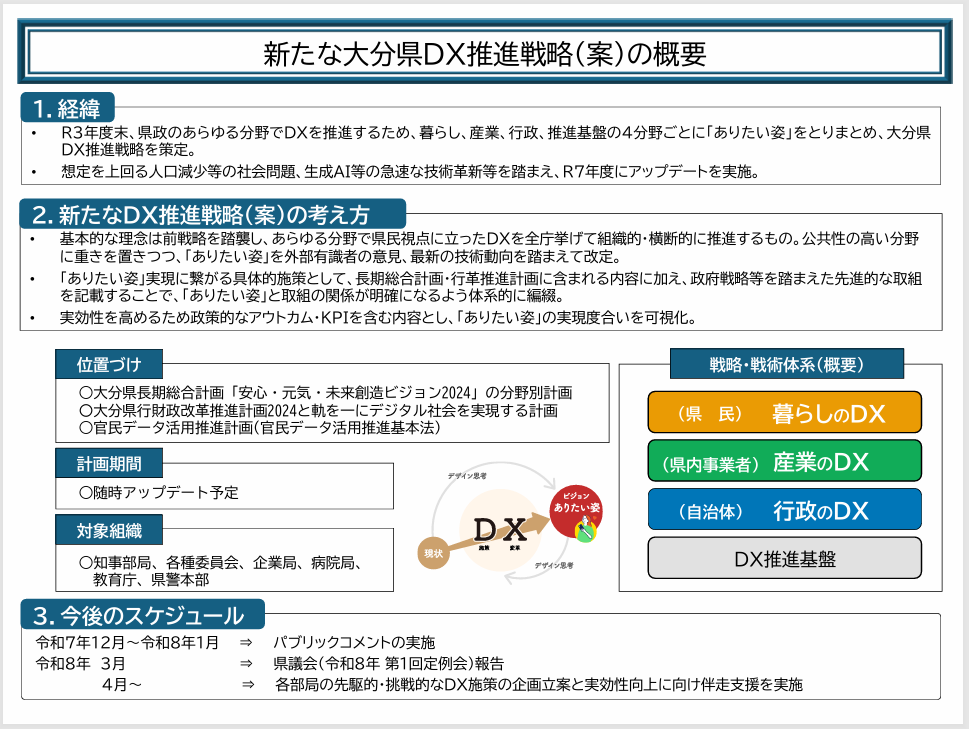Select the central DX circle in diagram
Image resolution: width=969 pixels, height=729 pixels.
coord(499,530)
